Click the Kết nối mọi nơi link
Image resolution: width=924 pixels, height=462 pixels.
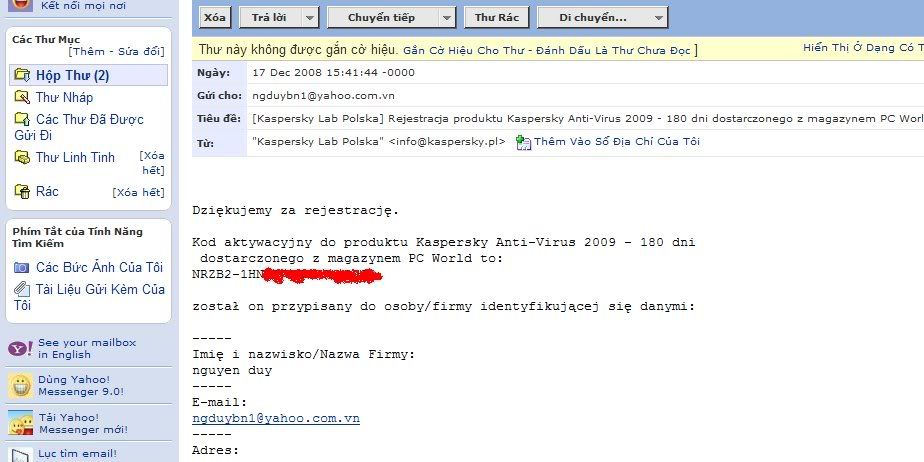[x=83, y=5]
